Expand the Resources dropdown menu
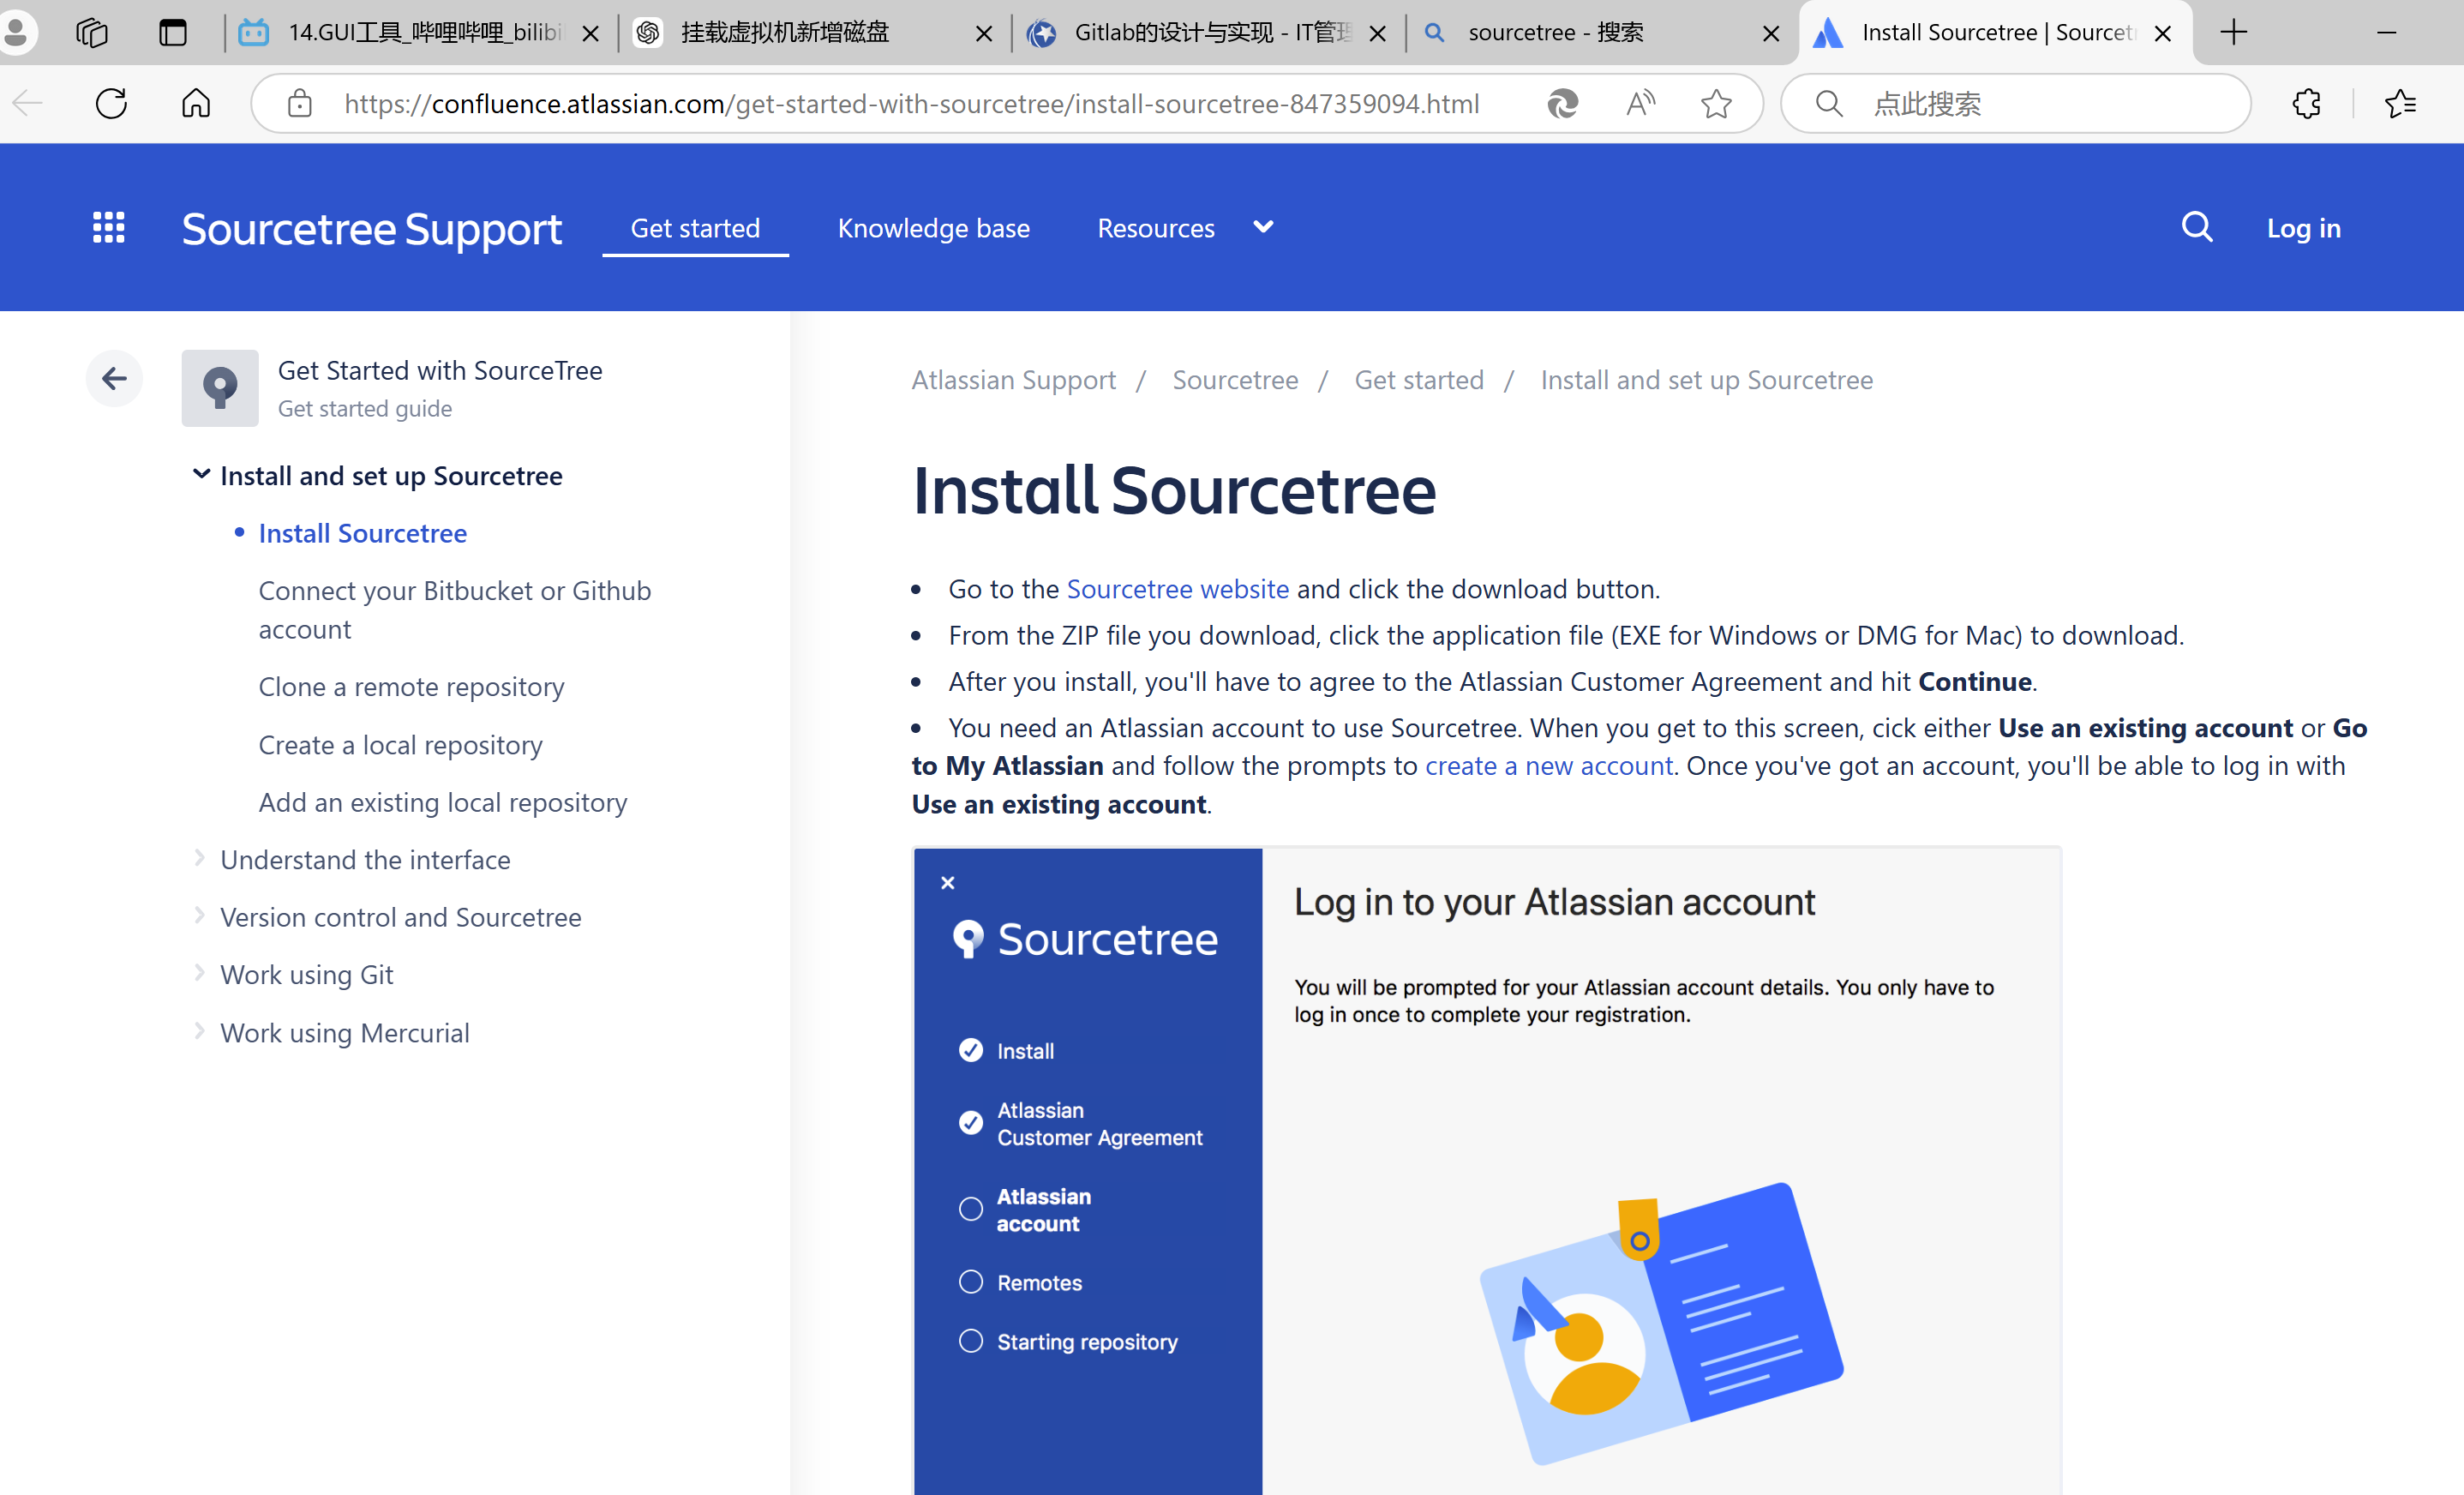 (1185, 228)
